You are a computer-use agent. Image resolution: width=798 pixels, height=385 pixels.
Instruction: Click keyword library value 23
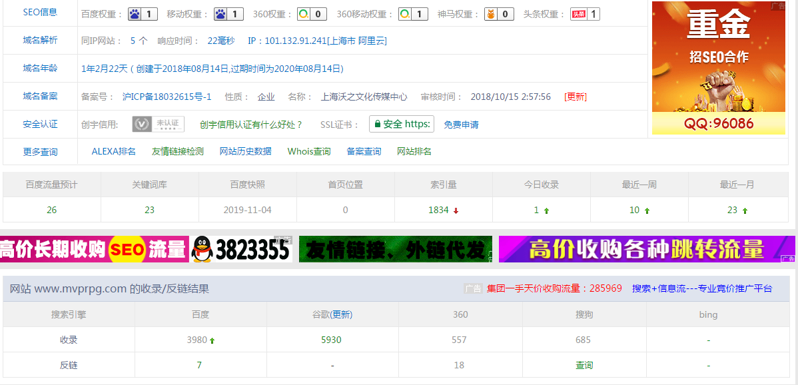coord(149,210)
